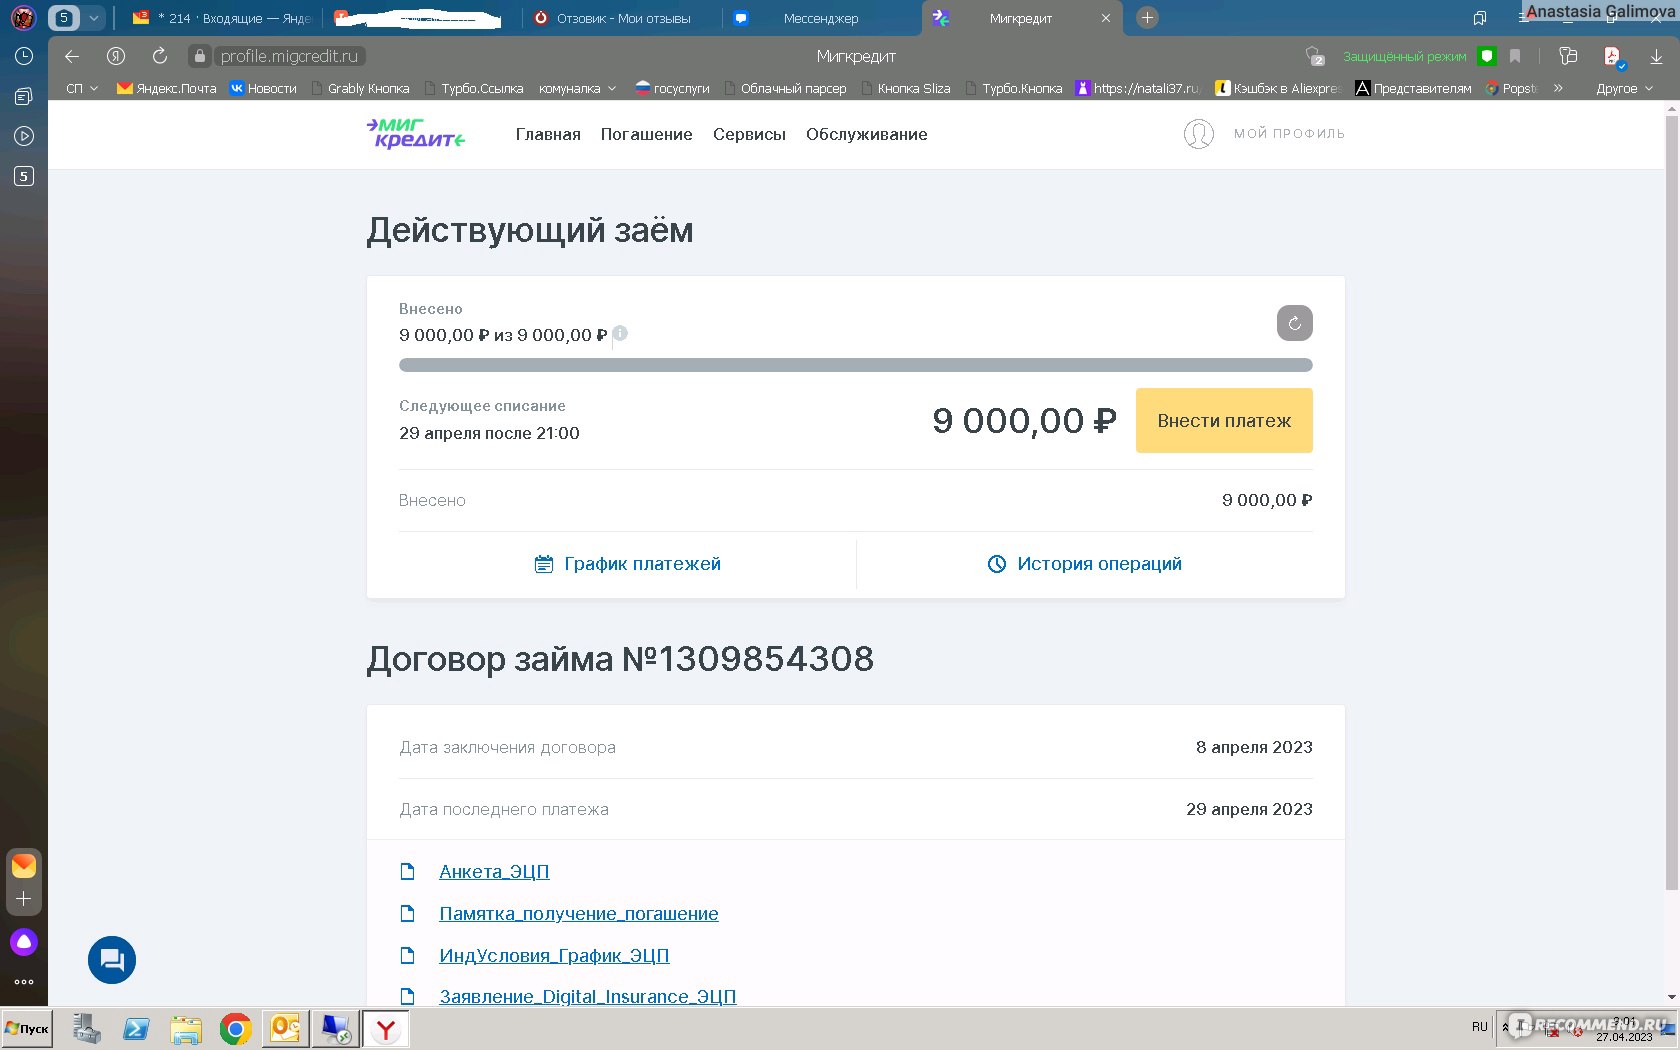Screen dimensions: 1680x1050
Task: Click the plus icon in sidebar
Action: click(24, 899)
